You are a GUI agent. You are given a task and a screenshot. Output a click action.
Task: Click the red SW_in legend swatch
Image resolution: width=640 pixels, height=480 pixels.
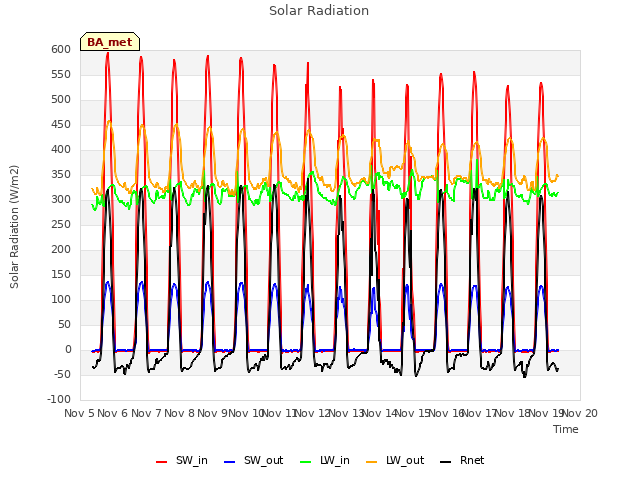tap(162, 462)
